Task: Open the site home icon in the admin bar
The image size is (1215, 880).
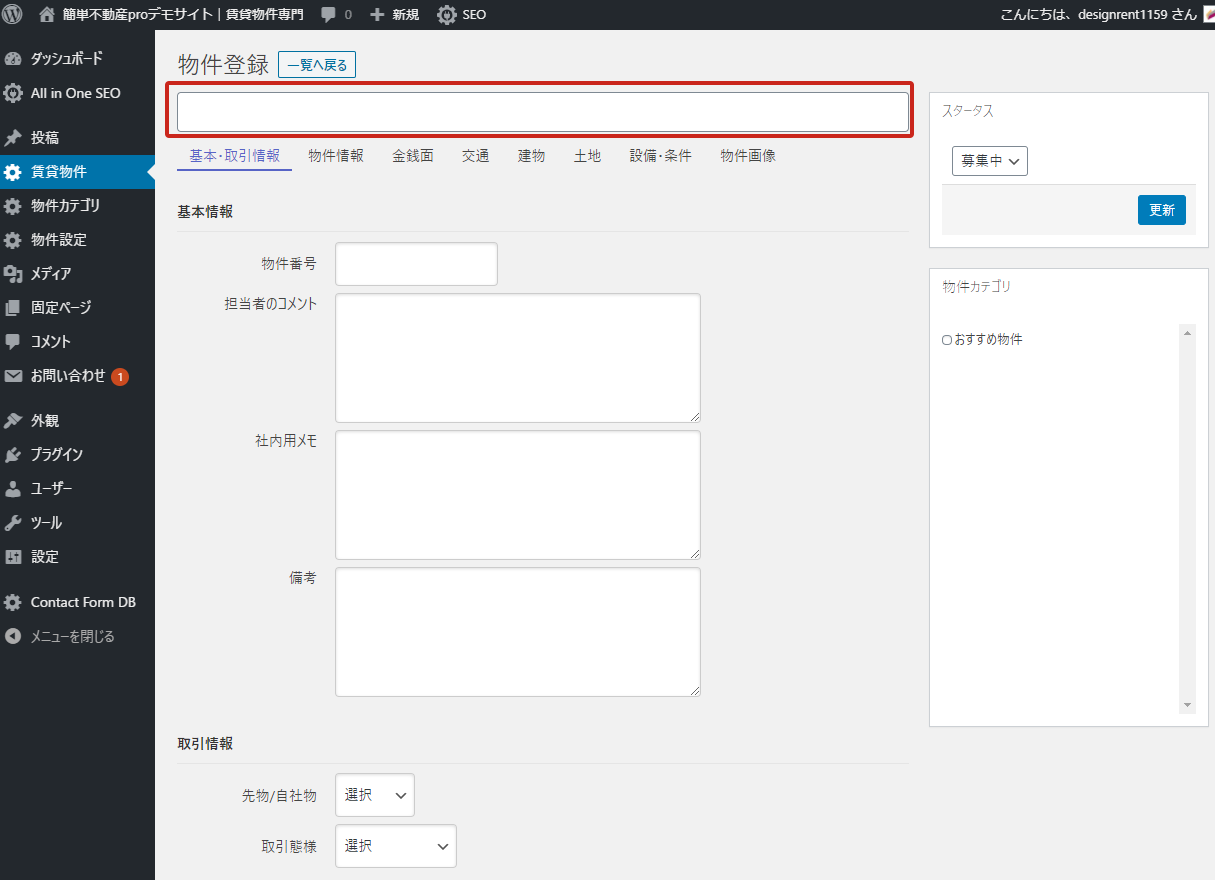Action: point(47,15)
